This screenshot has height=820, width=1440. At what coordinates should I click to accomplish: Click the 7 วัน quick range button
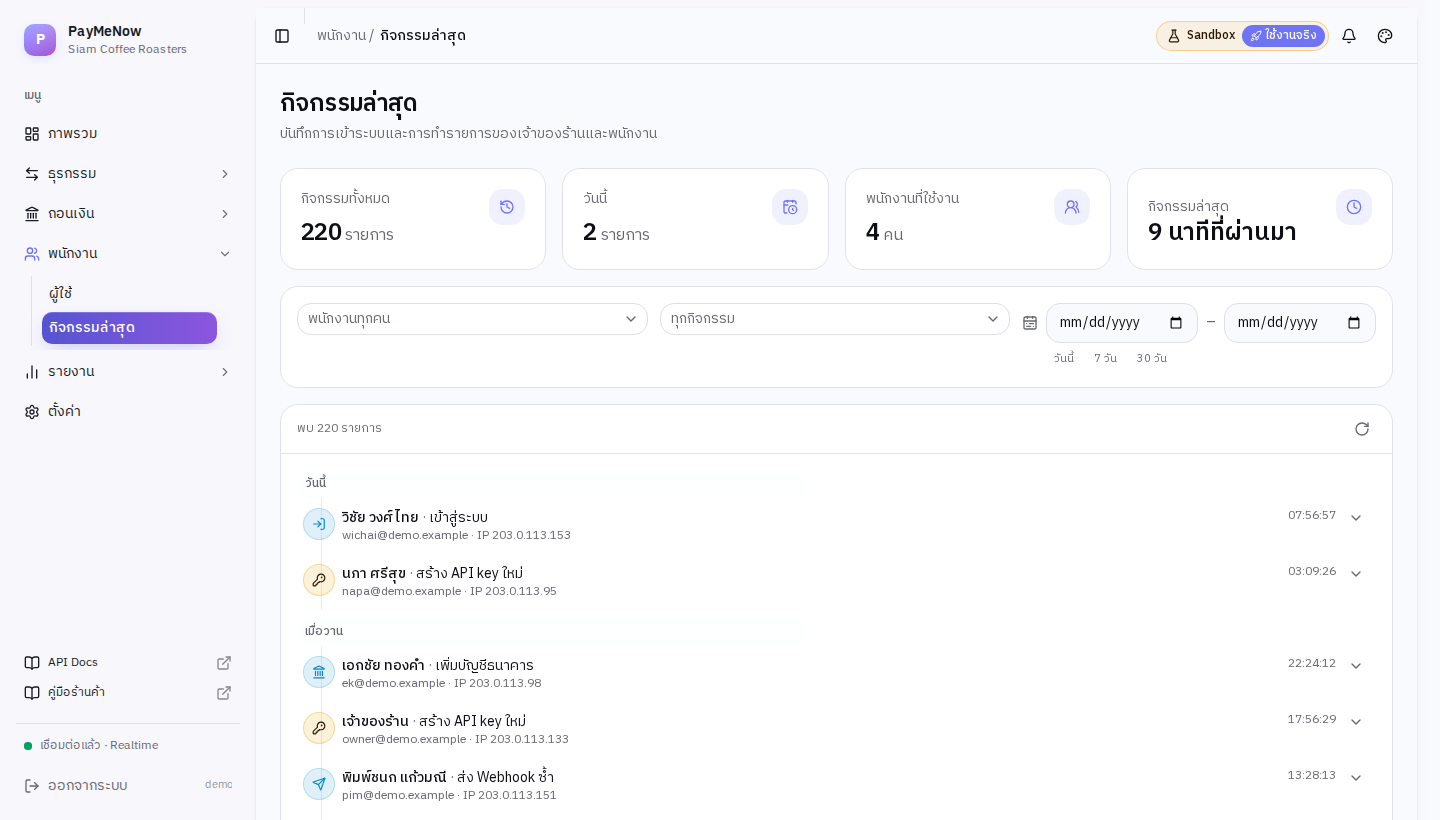point(1105,358)
